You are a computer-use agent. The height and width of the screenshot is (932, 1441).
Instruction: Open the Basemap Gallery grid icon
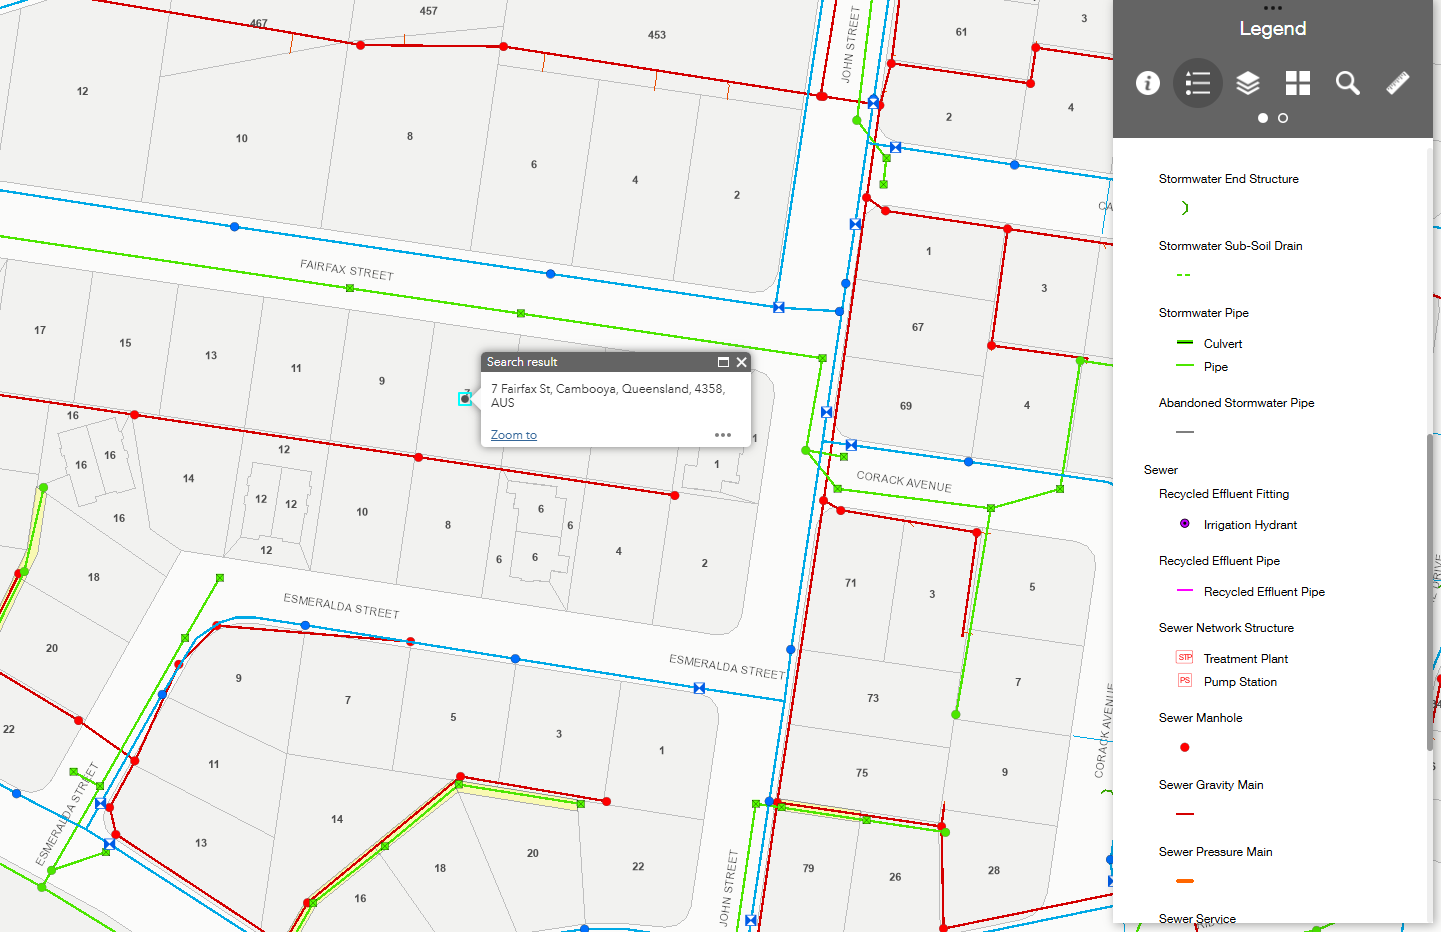tap(1297, 83)
